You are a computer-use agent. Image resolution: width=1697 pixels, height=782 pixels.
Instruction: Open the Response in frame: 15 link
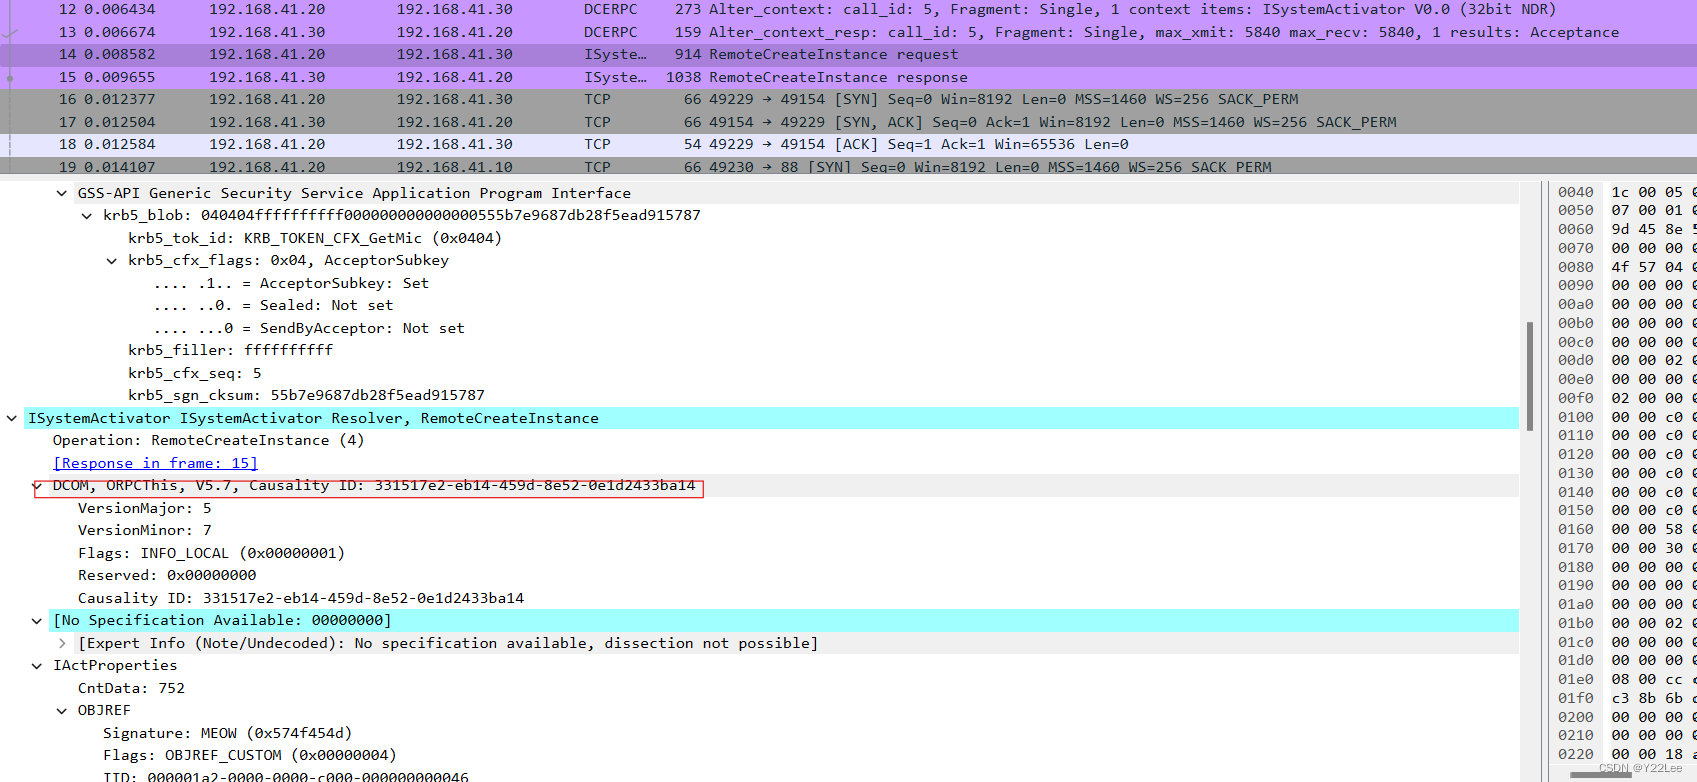click(x=155, y=463)
